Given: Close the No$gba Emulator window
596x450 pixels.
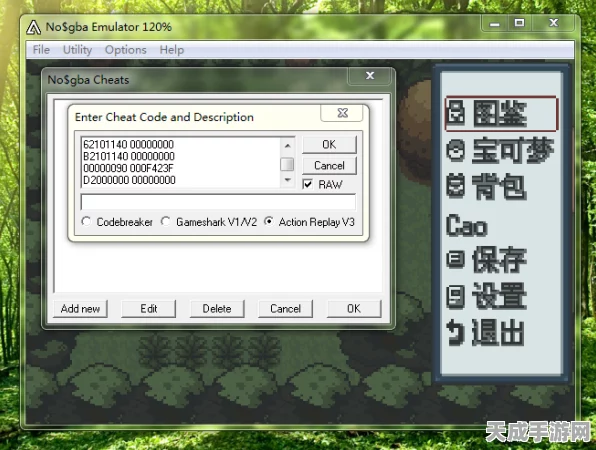Looking at the screenshot, I should (553, 23).
